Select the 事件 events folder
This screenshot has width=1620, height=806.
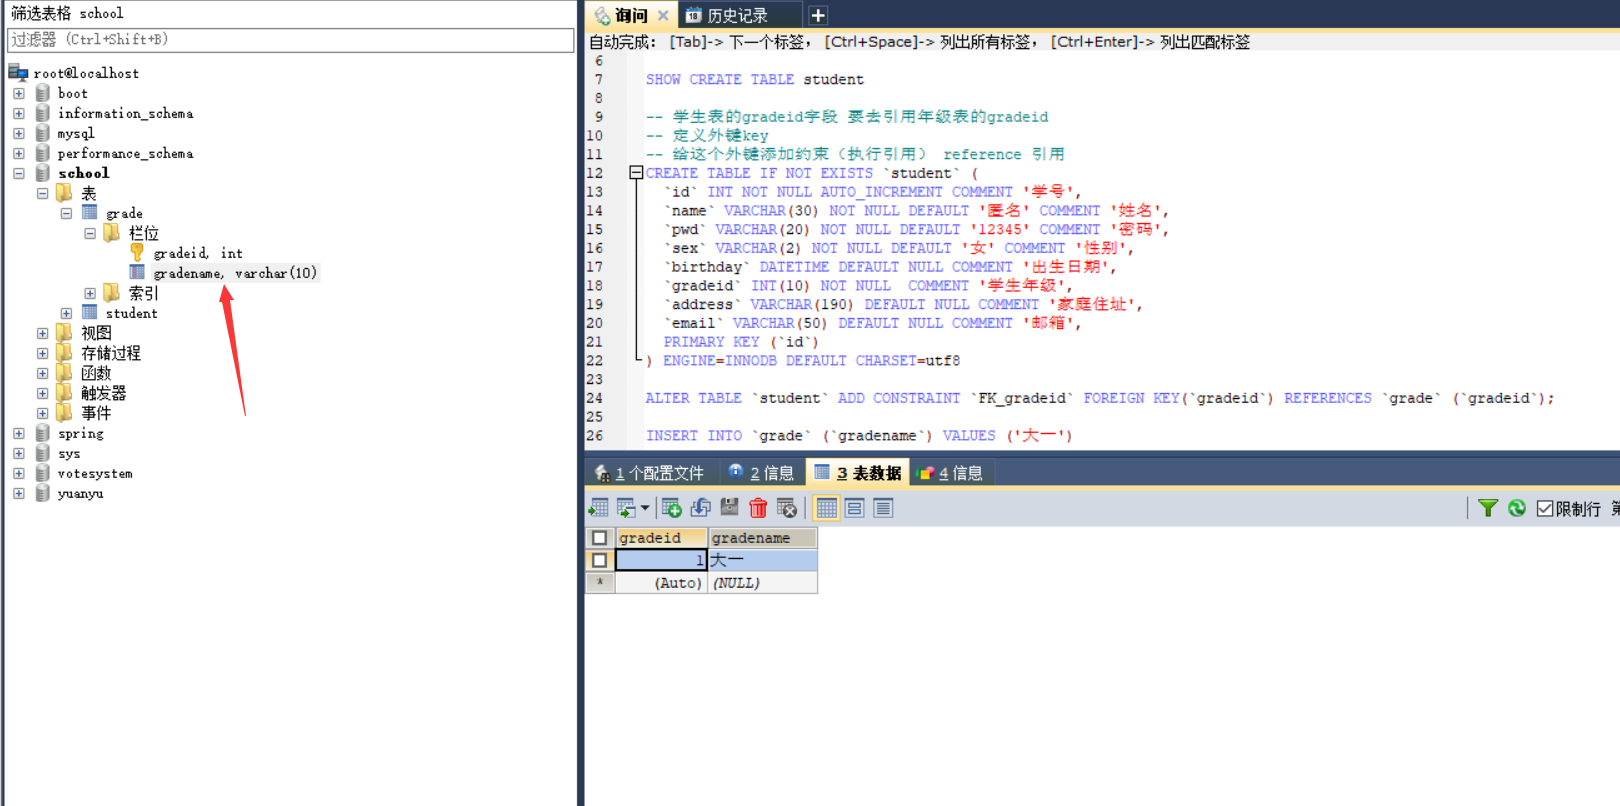[x=96, y=413]
